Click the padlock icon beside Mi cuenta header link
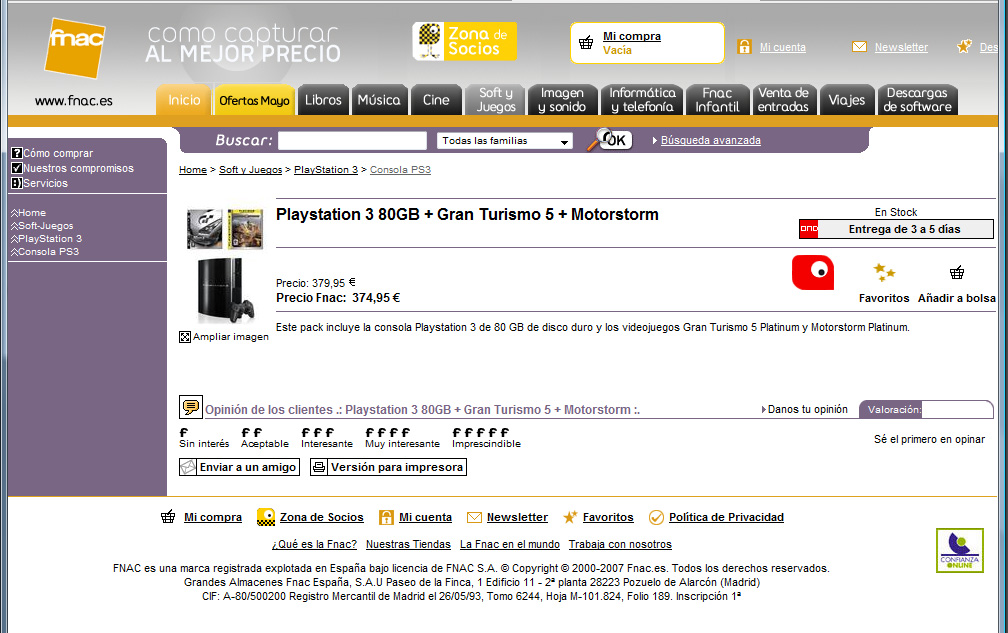 coord(744,46)
